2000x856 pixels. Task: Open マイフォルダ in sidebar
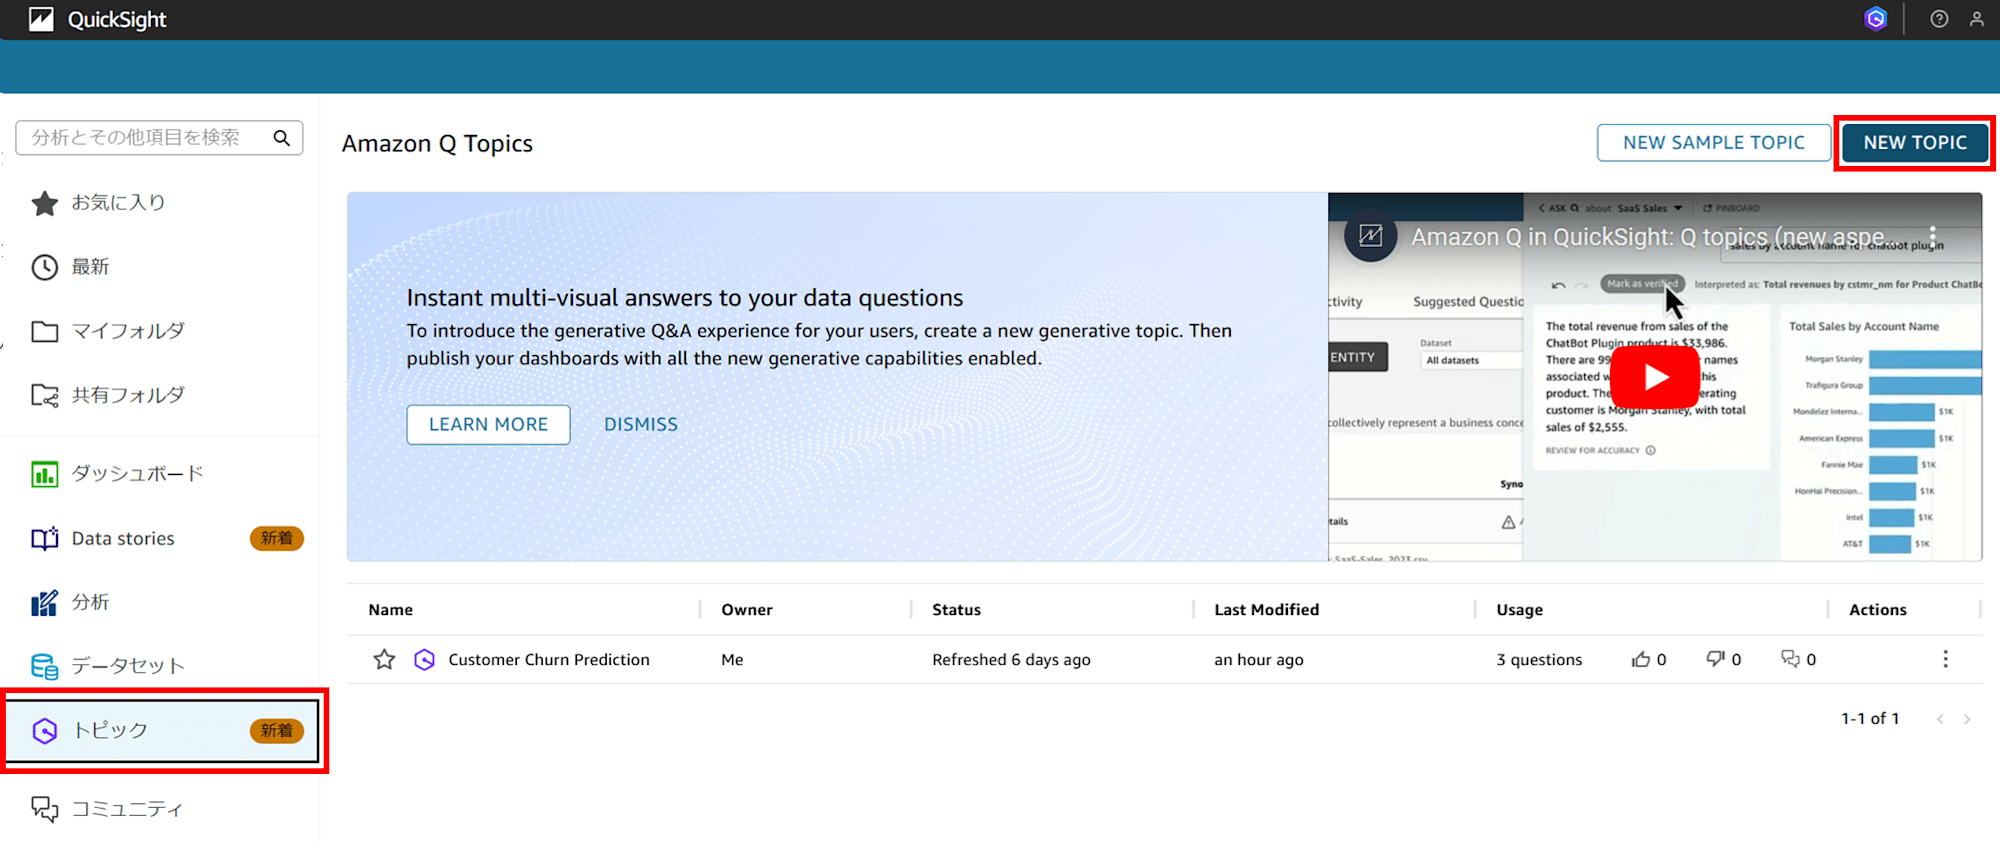[x=110, y=331]
